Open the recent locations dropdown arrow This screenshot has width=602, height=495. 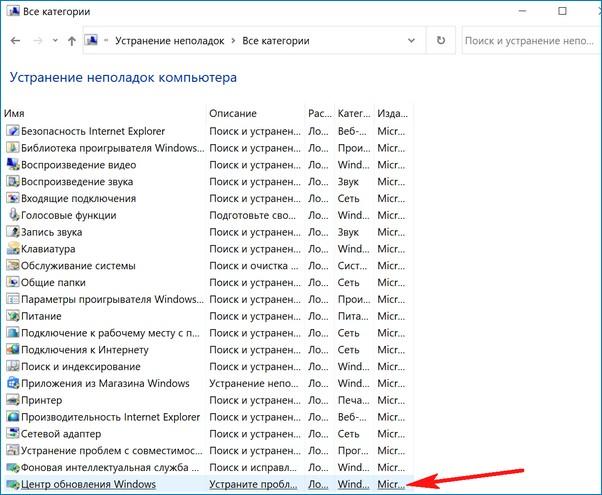[55, 41]
